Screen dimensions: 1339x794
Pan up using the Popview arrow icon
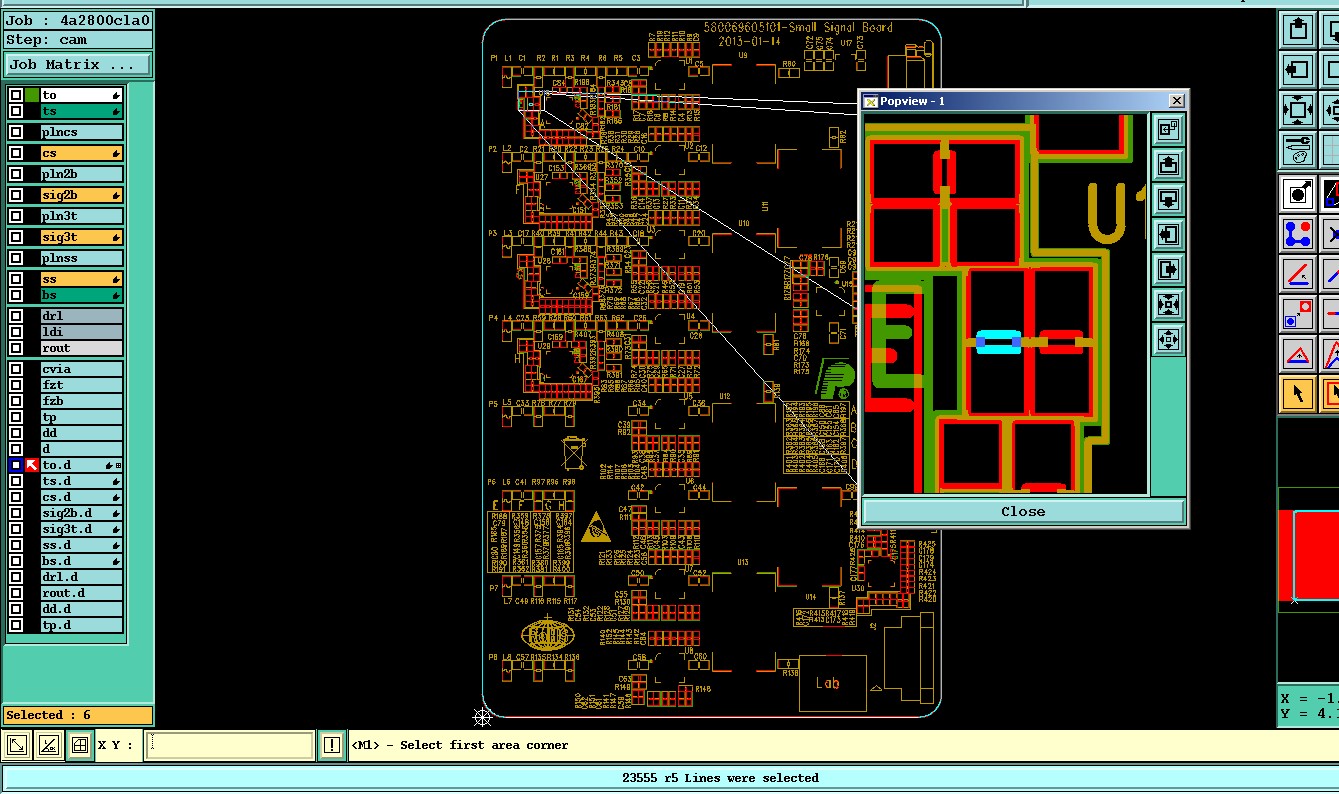(1168, 164)
